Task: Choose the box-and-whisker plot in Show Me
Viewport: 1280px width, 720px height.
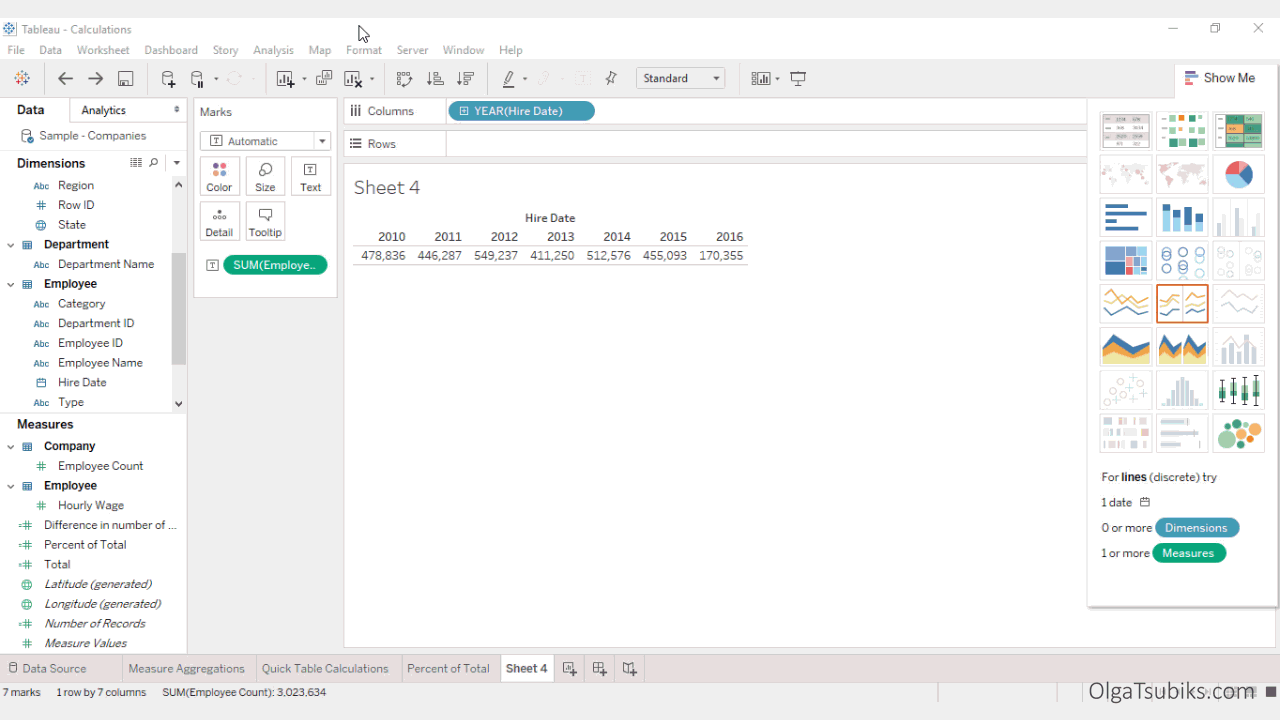Action: (x=1239, y=390)
